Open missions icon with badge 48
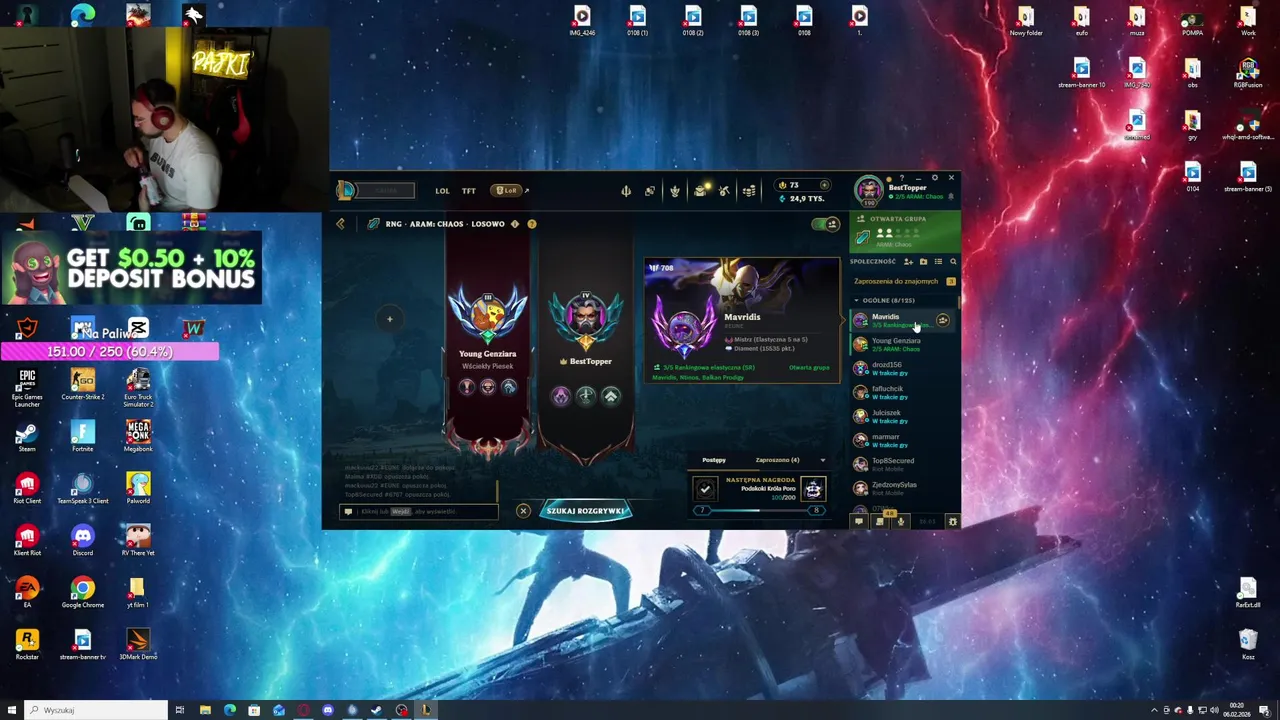The height and width of the screenshot is (720, 1280). point(880,521)
